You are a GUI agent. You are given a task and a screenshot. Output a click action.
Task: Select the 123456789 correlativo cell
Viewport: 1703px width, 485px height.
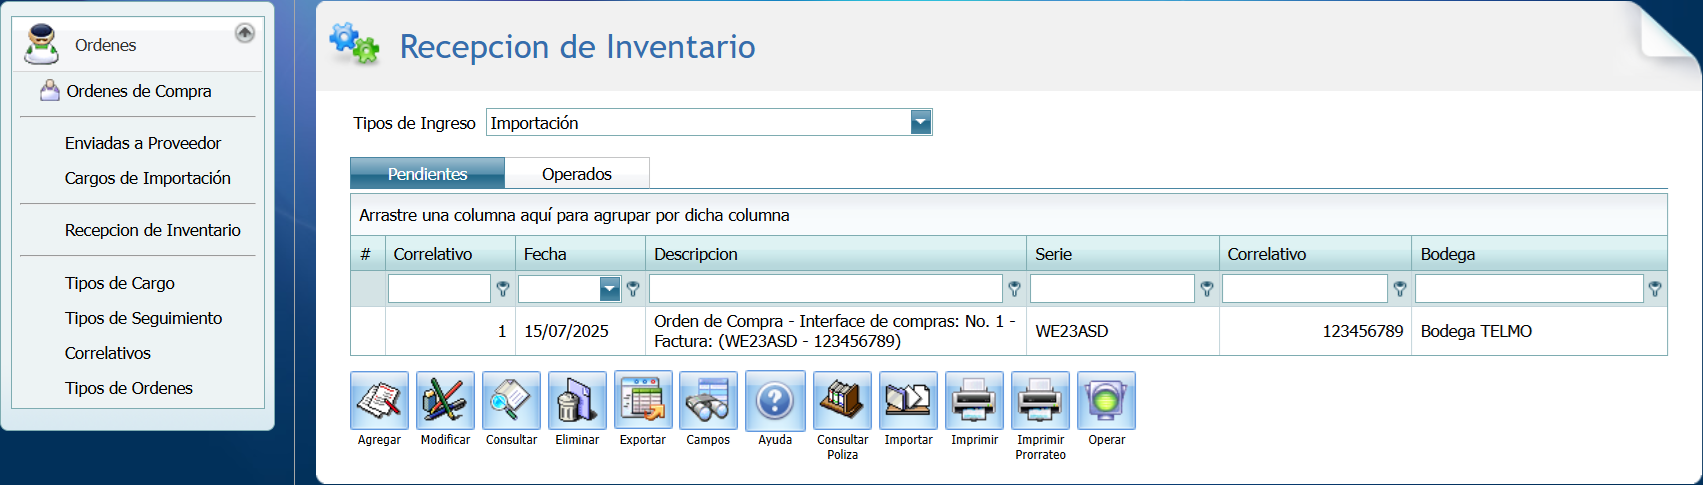tap(1315, 331)
